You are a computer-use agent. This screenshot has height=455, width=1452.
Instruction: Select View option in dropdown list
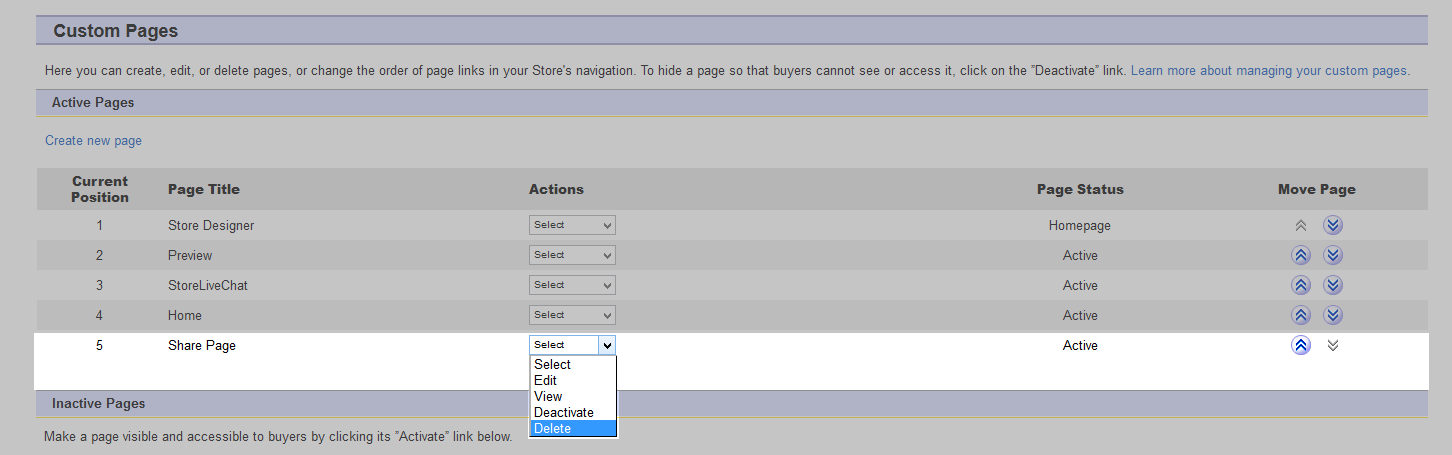(573, 396)
